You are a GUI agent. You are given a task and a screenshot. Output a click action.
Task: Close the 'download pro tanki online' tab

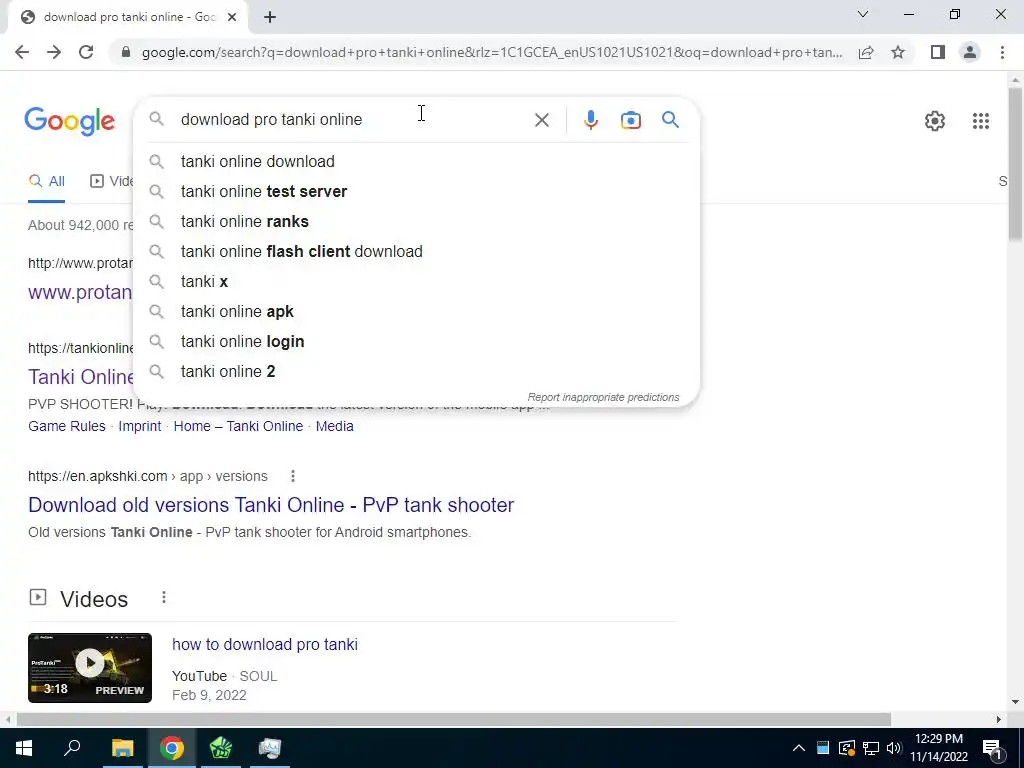point(232,18)
